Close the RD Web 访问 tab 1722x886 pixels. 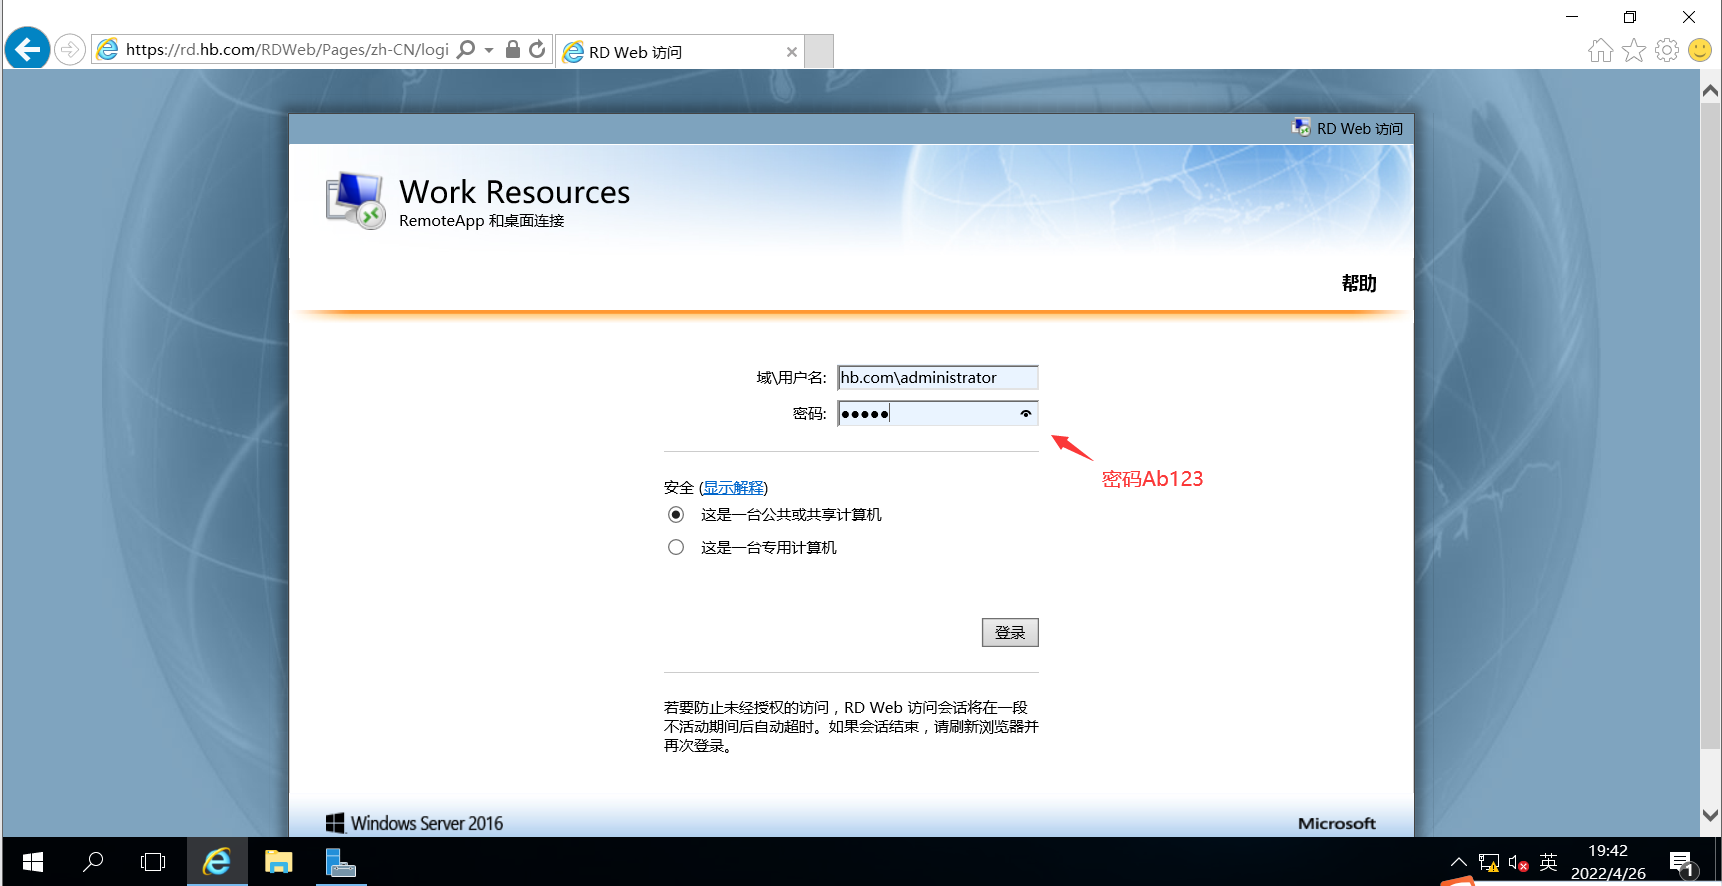792,52
